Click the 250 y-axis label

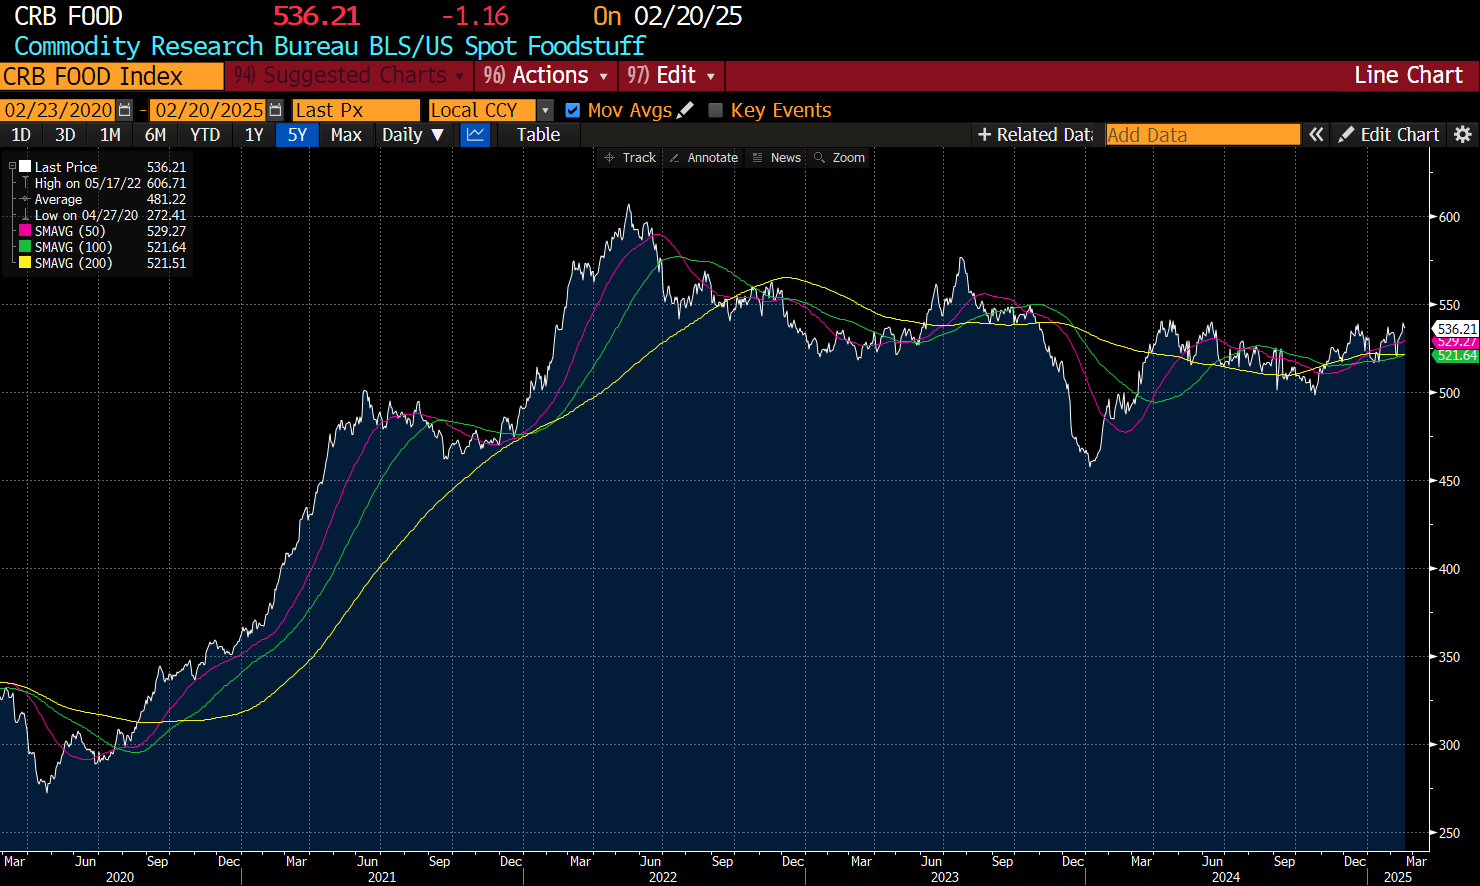pos(1449,833)
